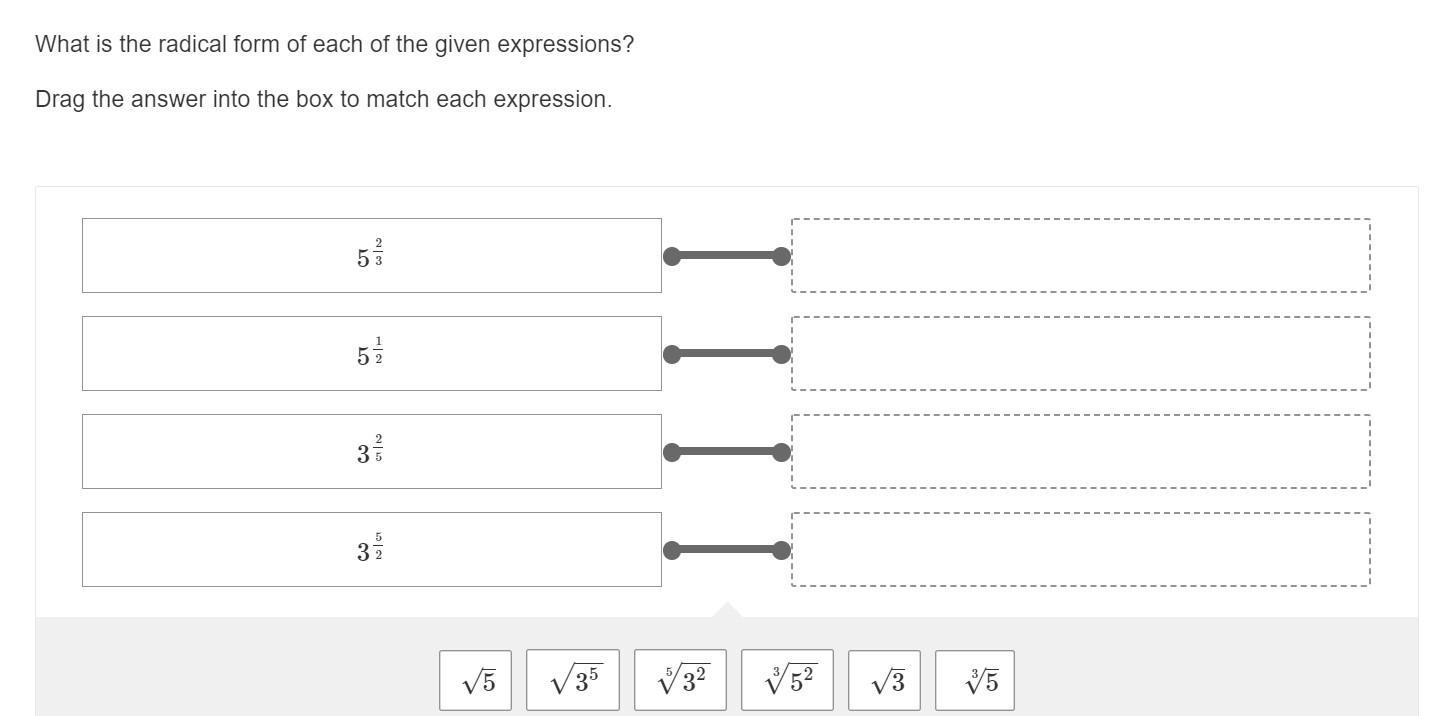Select the dashed drop box beside 5^(1/2)

(x=1080, y=354)
